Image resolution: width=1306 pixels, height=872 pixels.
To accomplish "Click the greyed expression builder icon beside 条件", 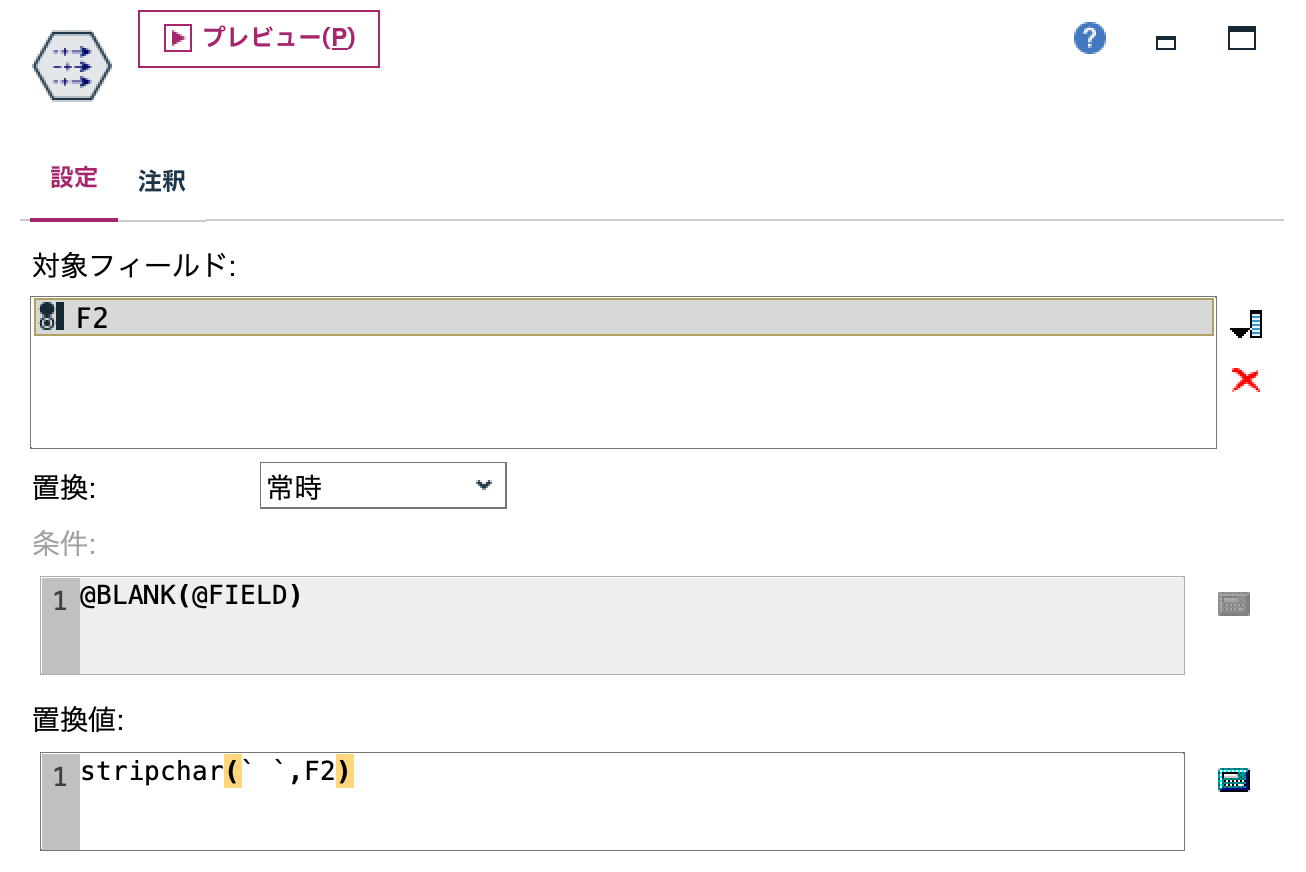I will point(1234,604).
